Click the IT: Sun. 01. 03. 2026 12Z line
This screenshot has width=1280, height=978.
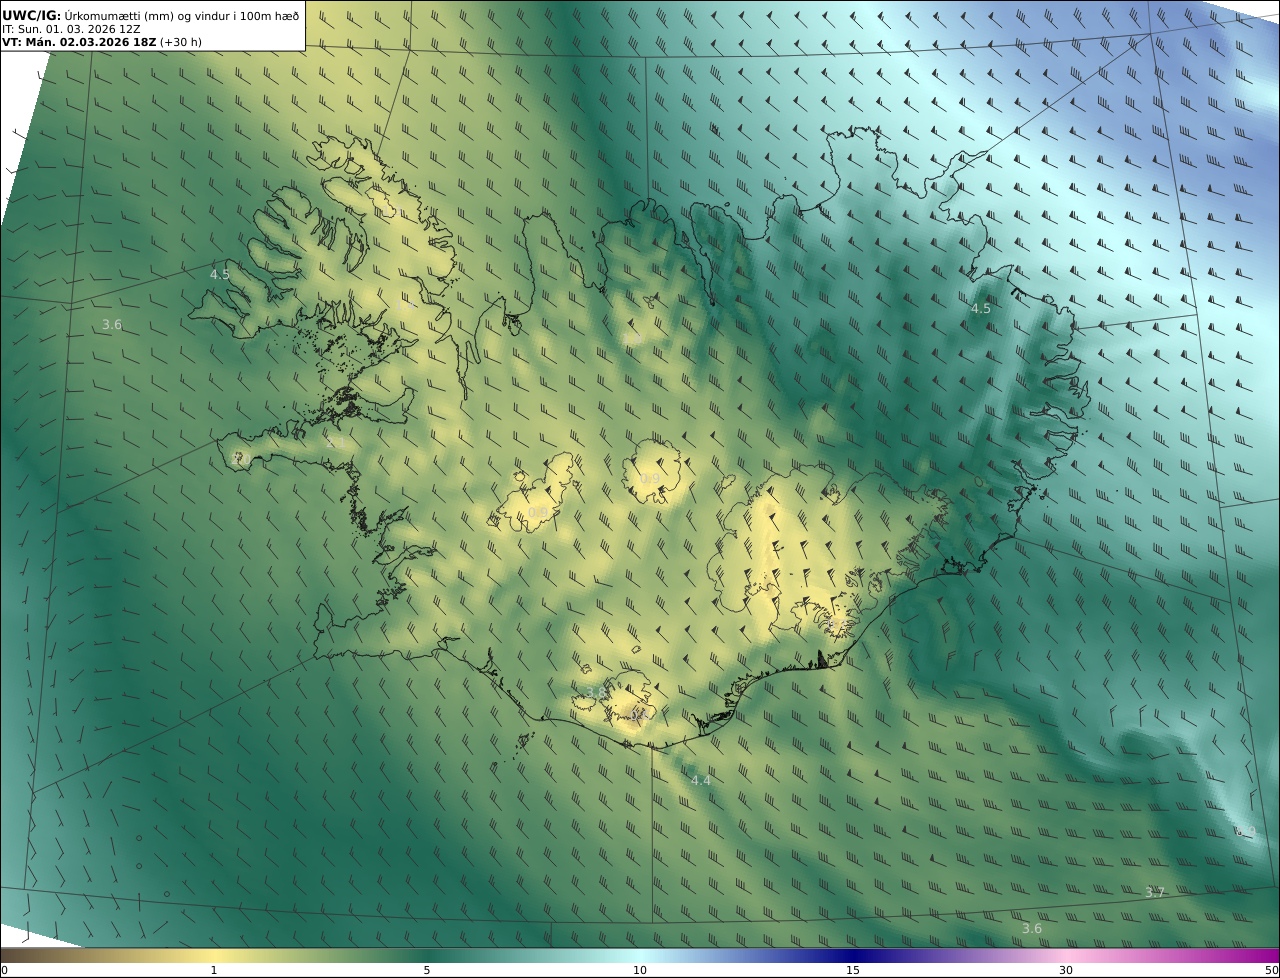(71, 29)
